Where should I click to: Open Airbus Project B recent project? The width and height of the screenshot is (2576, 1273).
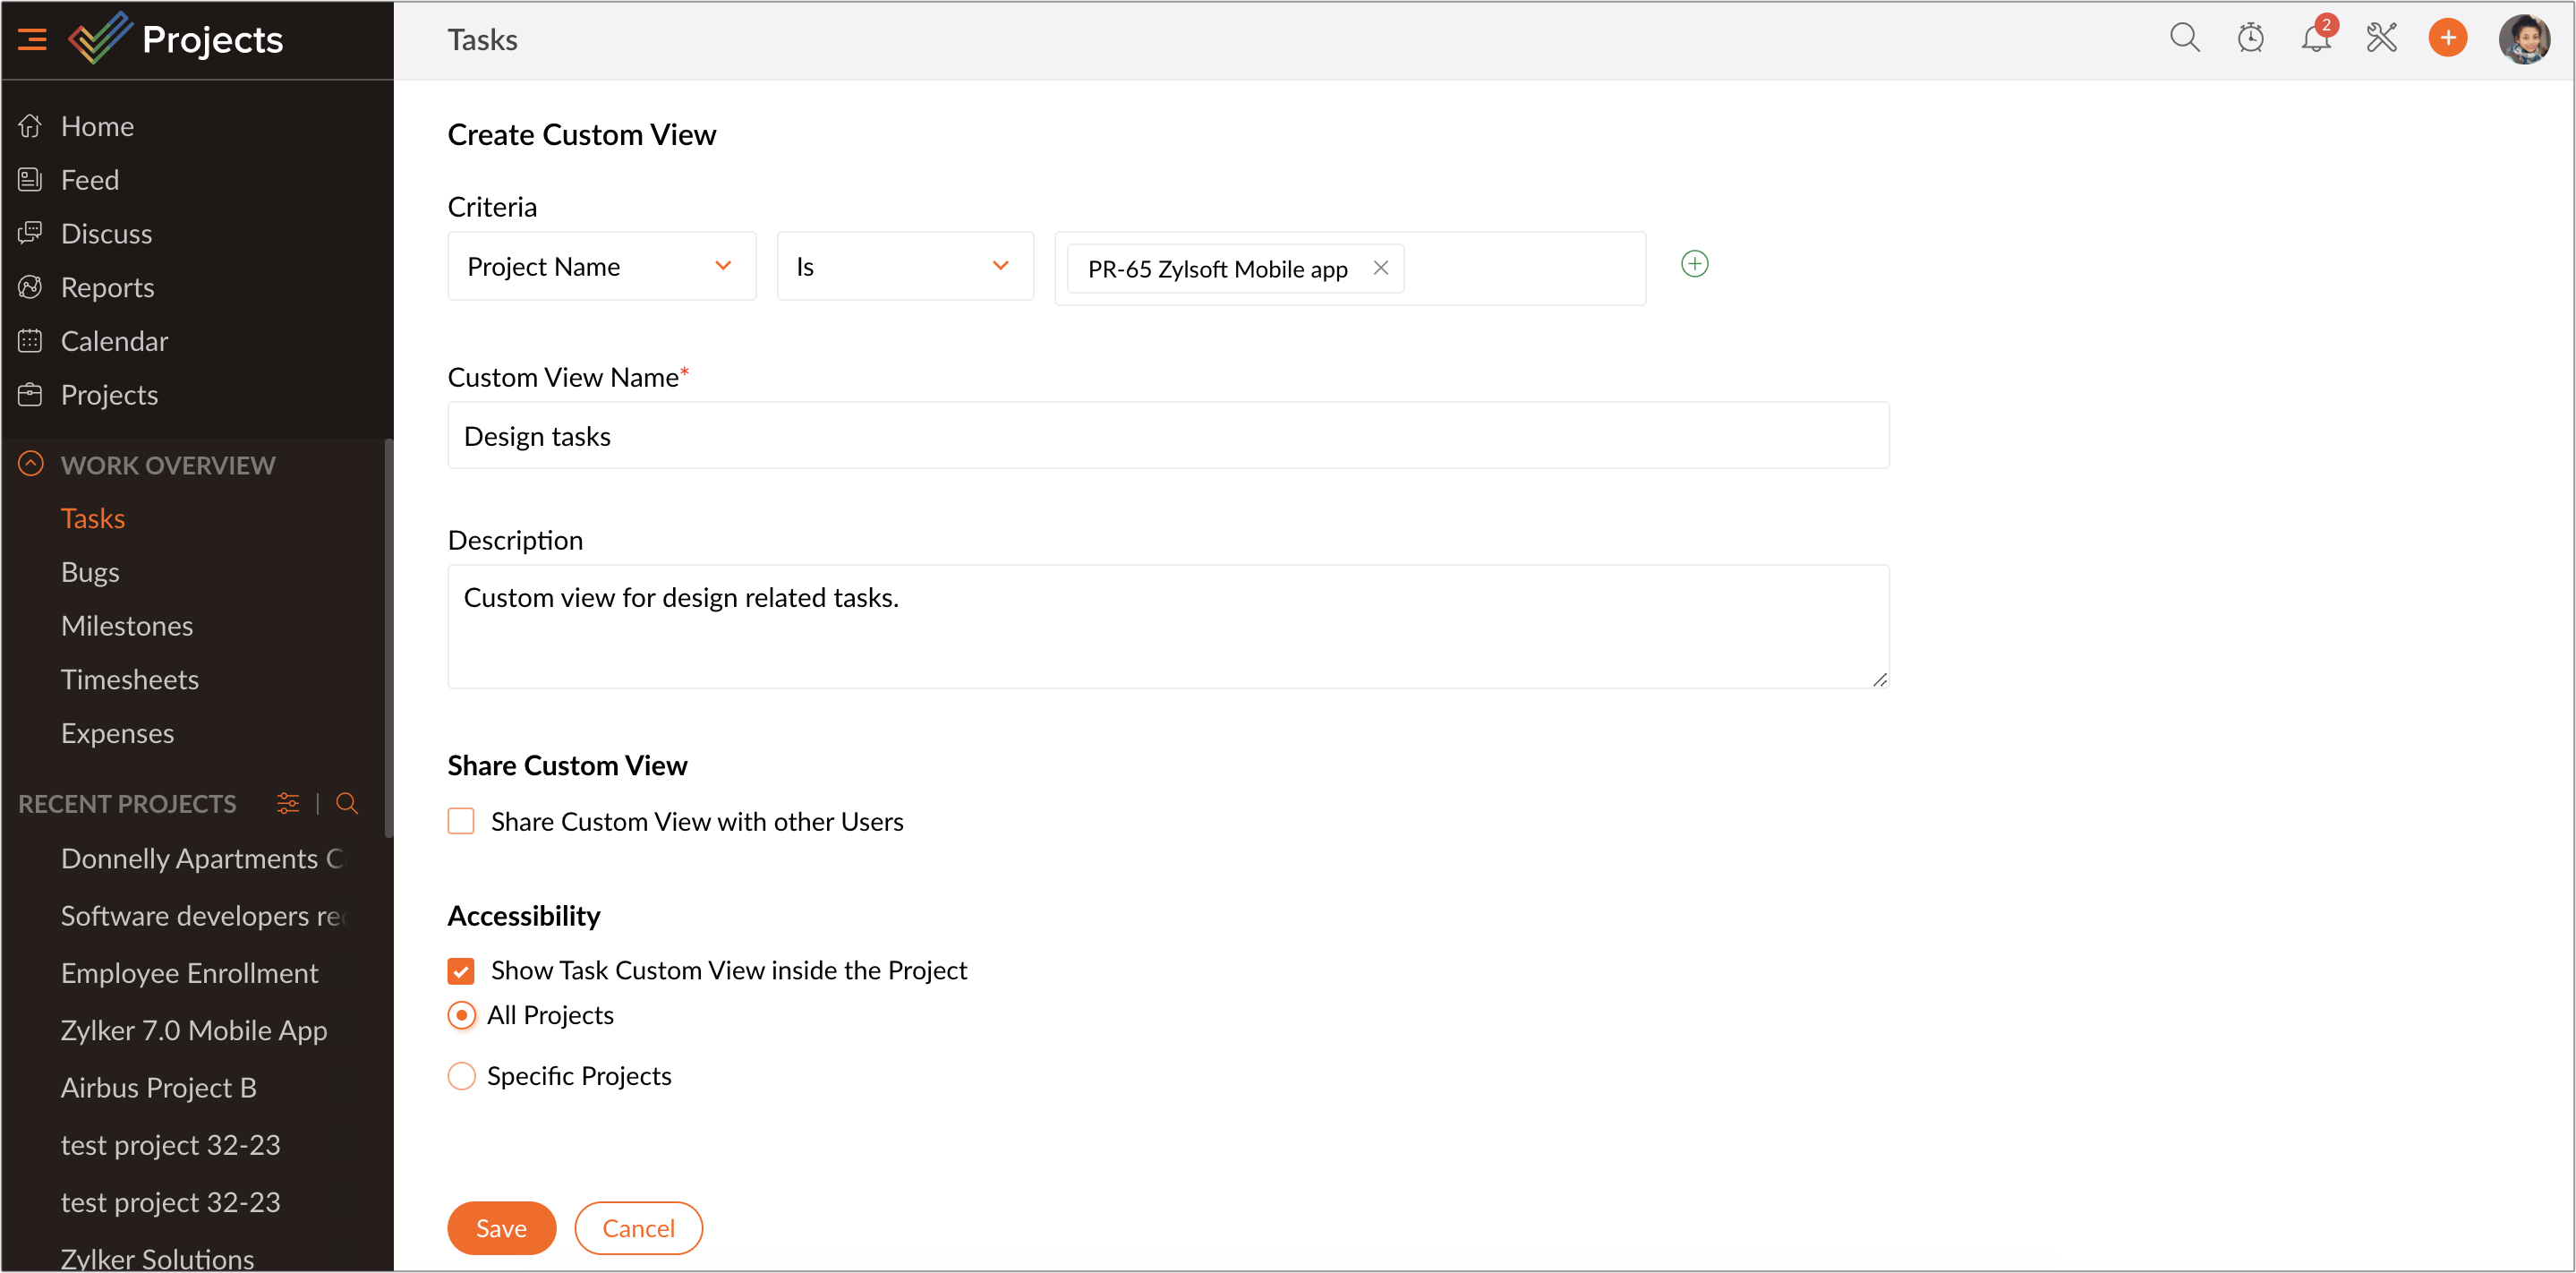(158, 1088)
